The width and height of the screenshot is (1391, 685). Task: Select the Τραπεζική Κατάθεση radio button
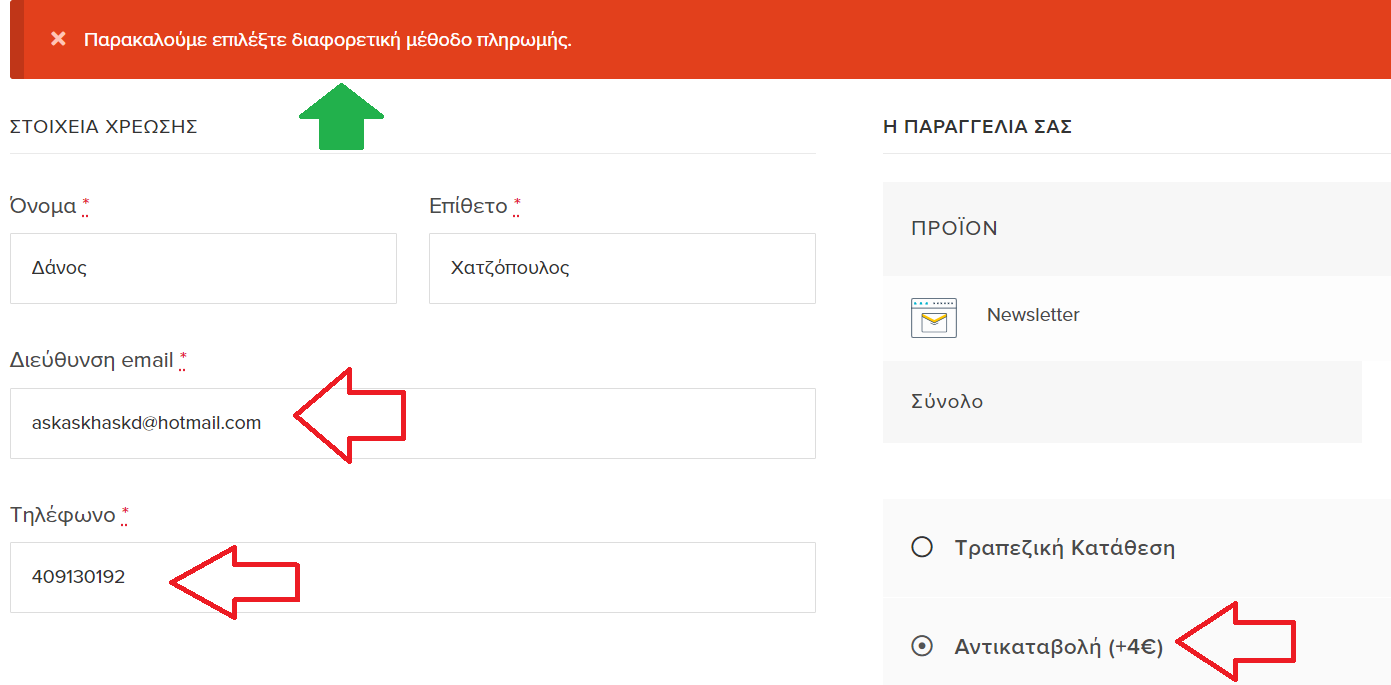click(922, 547)
